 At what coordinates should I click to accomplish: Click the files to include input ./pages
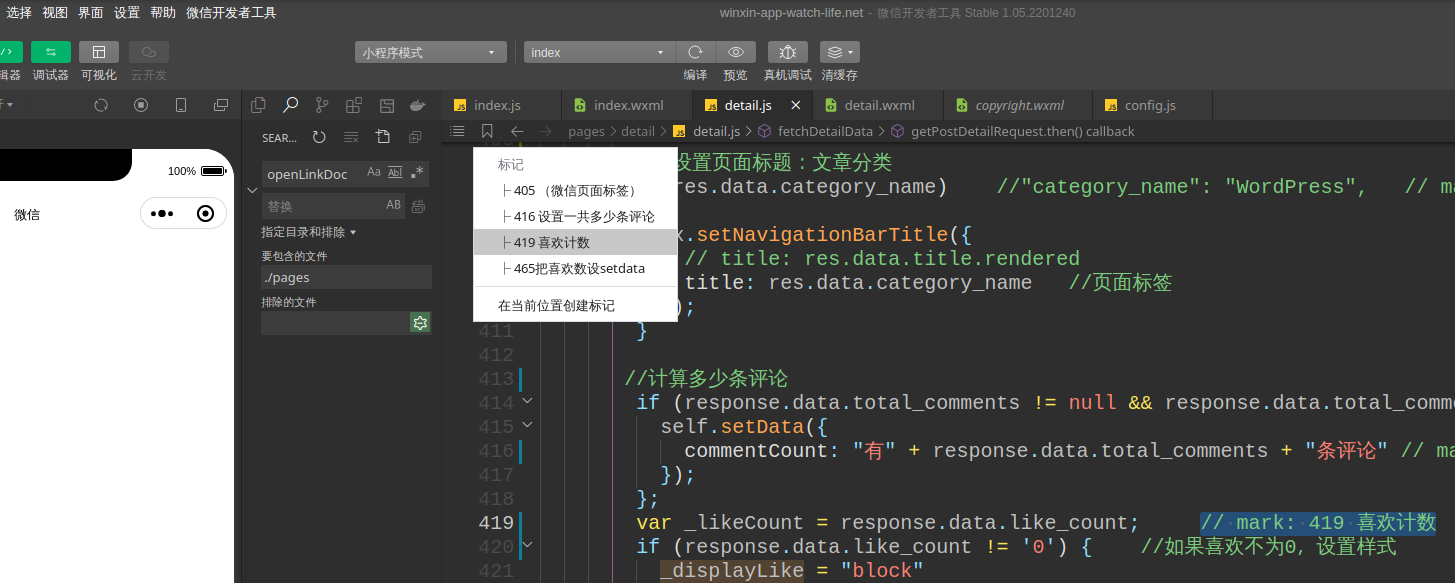point(346,277)
